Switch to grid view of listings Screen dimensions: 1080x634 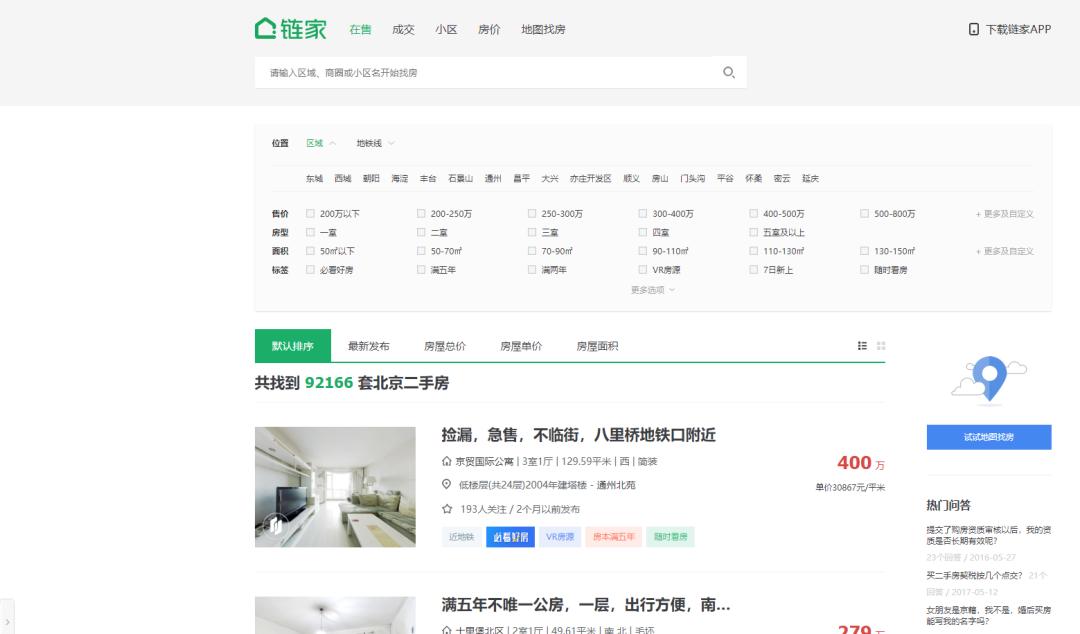tap(881, 344)
